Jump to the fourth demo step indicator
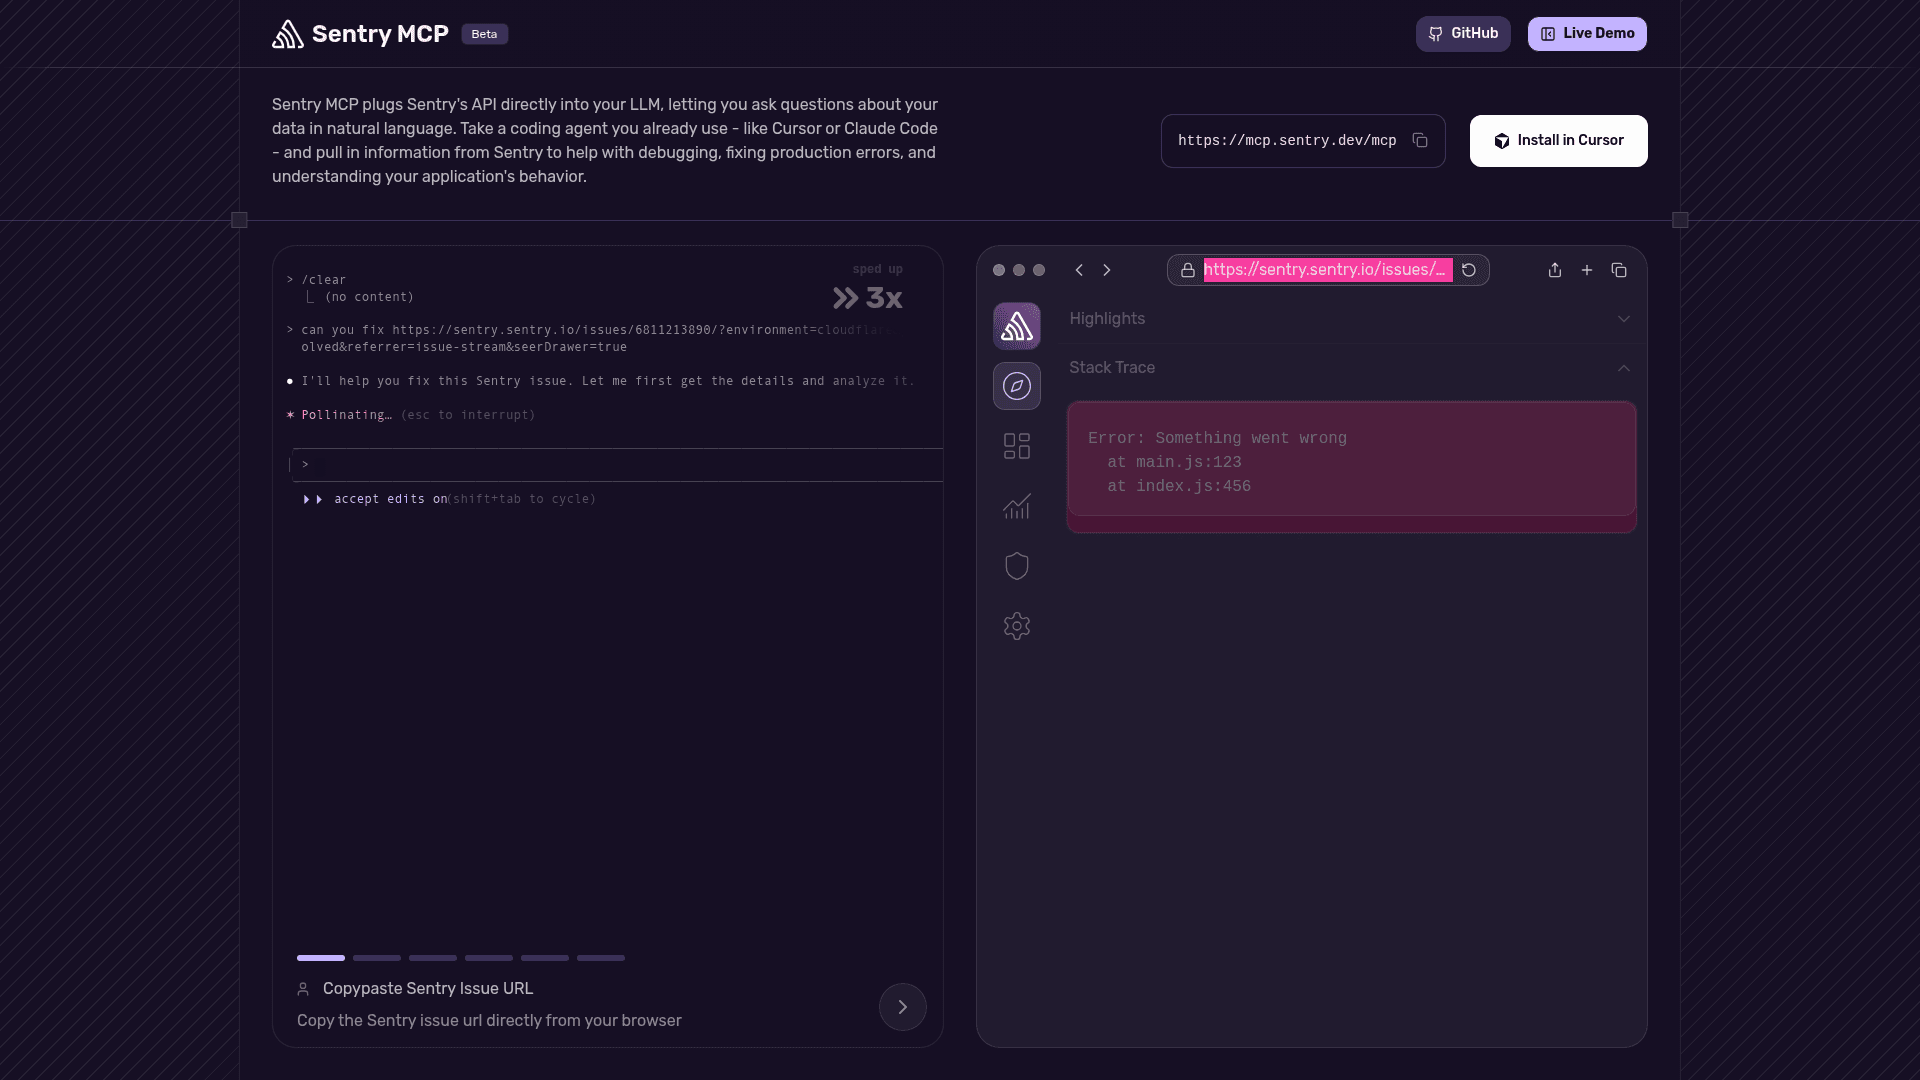Image resolution: width=1920 pixels, height=1080 pixels. (x=489, y=958)
